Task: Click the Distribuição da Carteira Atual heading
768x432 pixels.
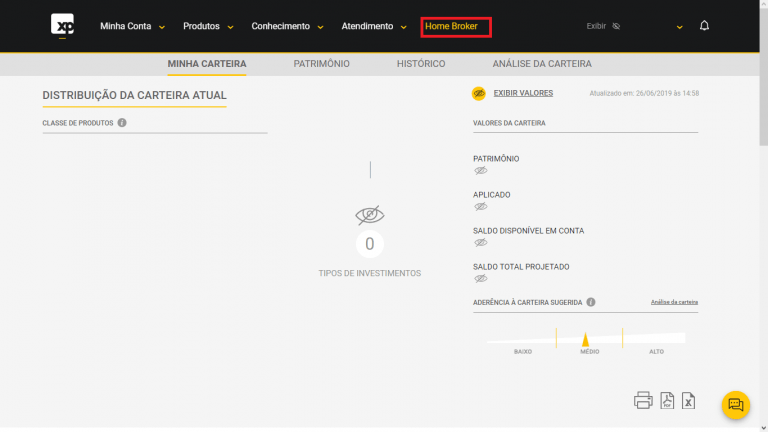Action: (x=134, y=95)
